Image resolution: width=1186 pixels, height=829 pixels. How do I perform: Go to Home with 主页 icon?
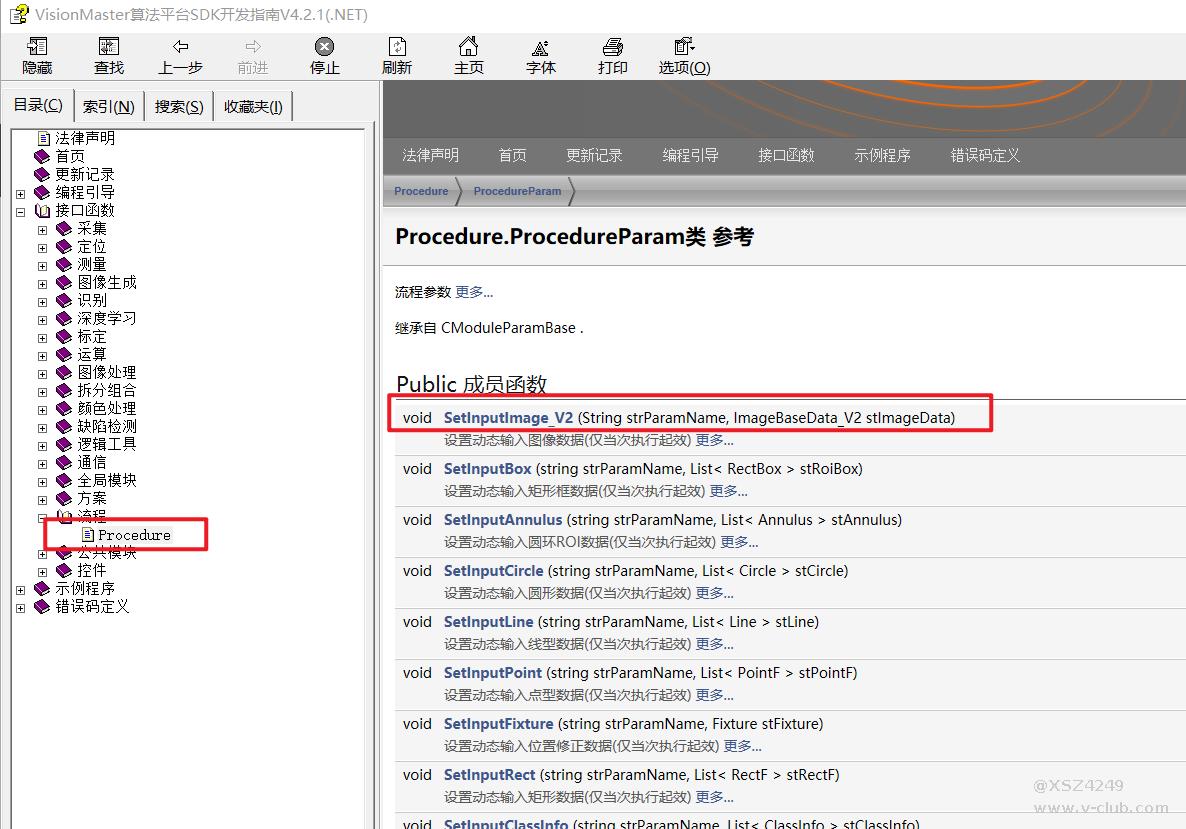pyautogui.click(x=469, y=47)
